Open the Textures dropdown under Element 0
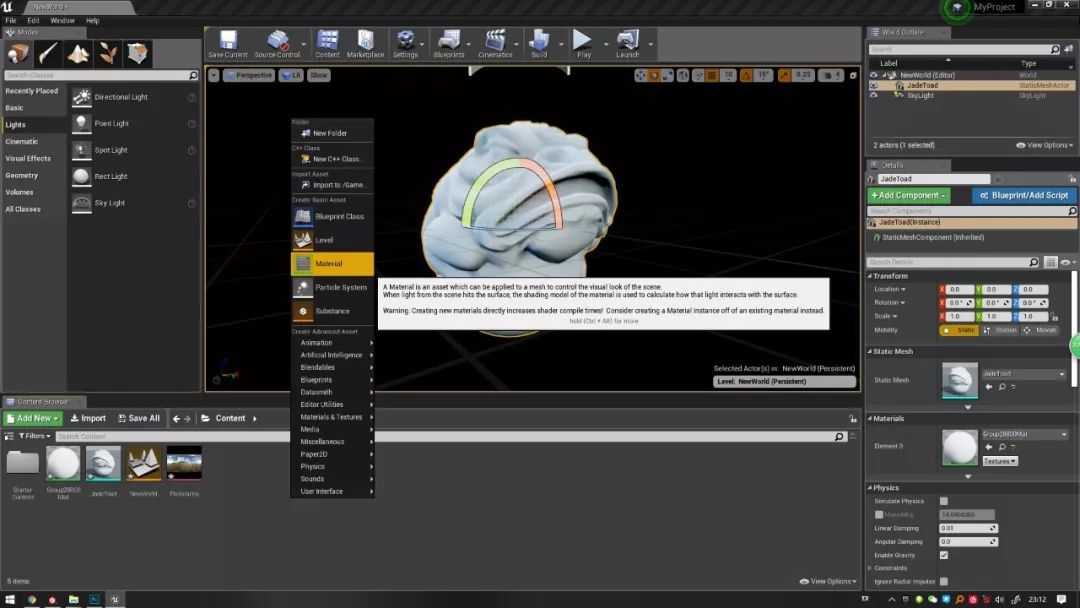Viewport: 1080px width, 608px height. click(x=1003, y=460)
